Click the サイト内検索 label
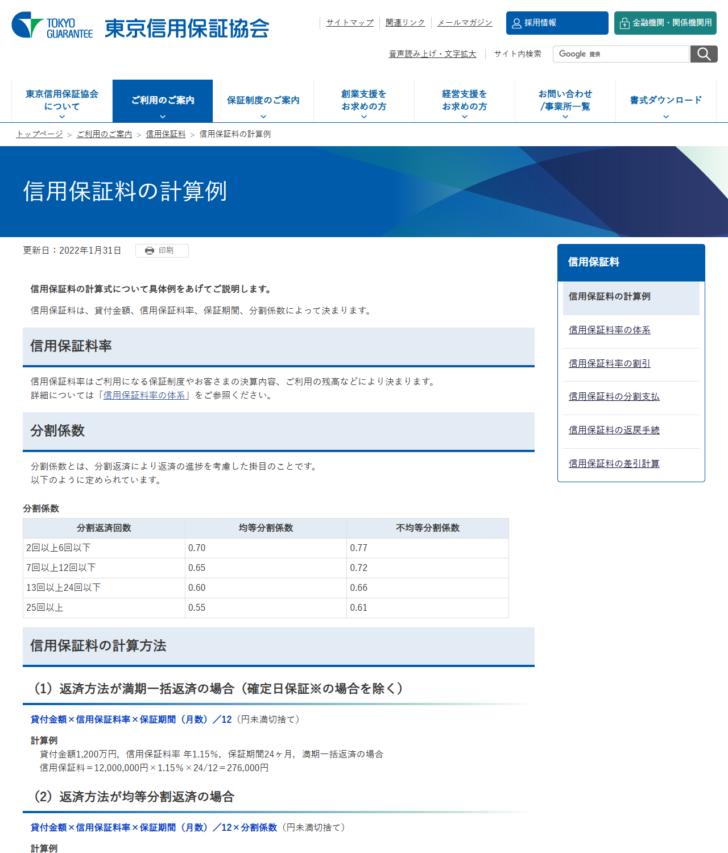Screen dimensions: 728x853 click(x=517, y=54)
